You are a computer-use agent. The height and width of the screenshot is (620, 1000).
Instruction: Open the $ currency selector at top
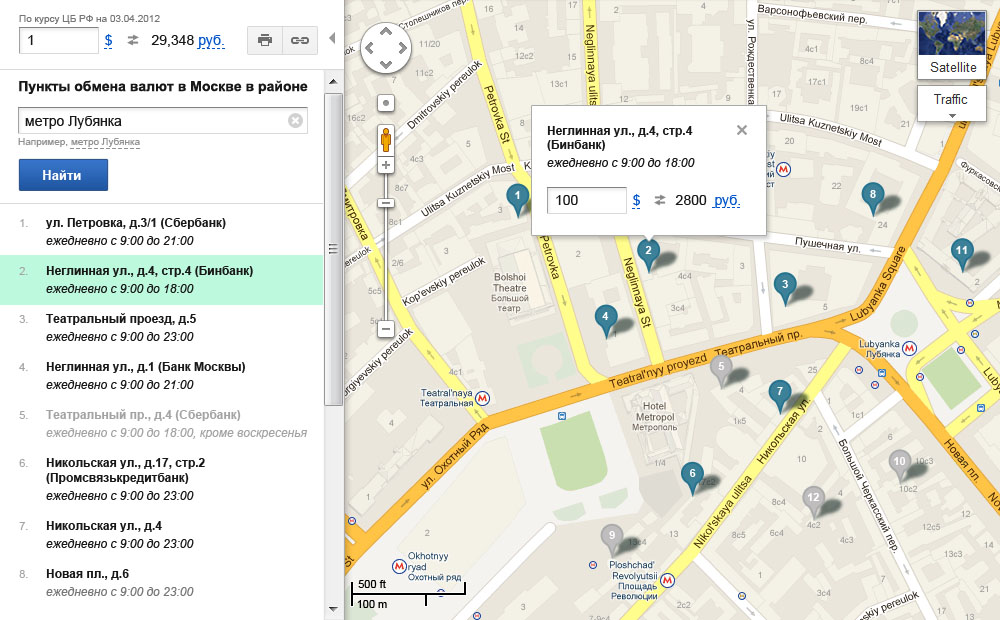(108, 40)
